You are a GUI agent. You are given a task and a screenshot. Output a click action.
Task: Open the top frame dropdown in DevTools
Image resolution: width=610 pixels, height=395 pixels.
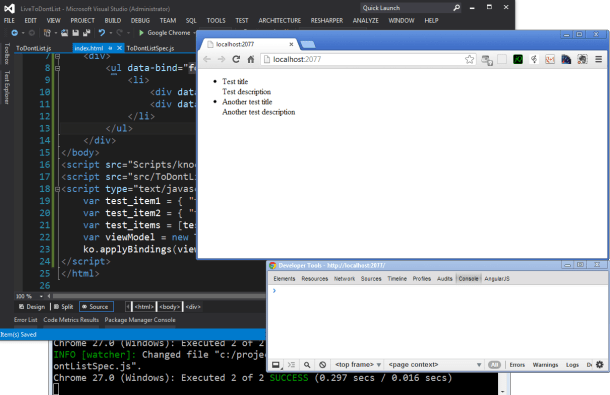pos(358,365)
